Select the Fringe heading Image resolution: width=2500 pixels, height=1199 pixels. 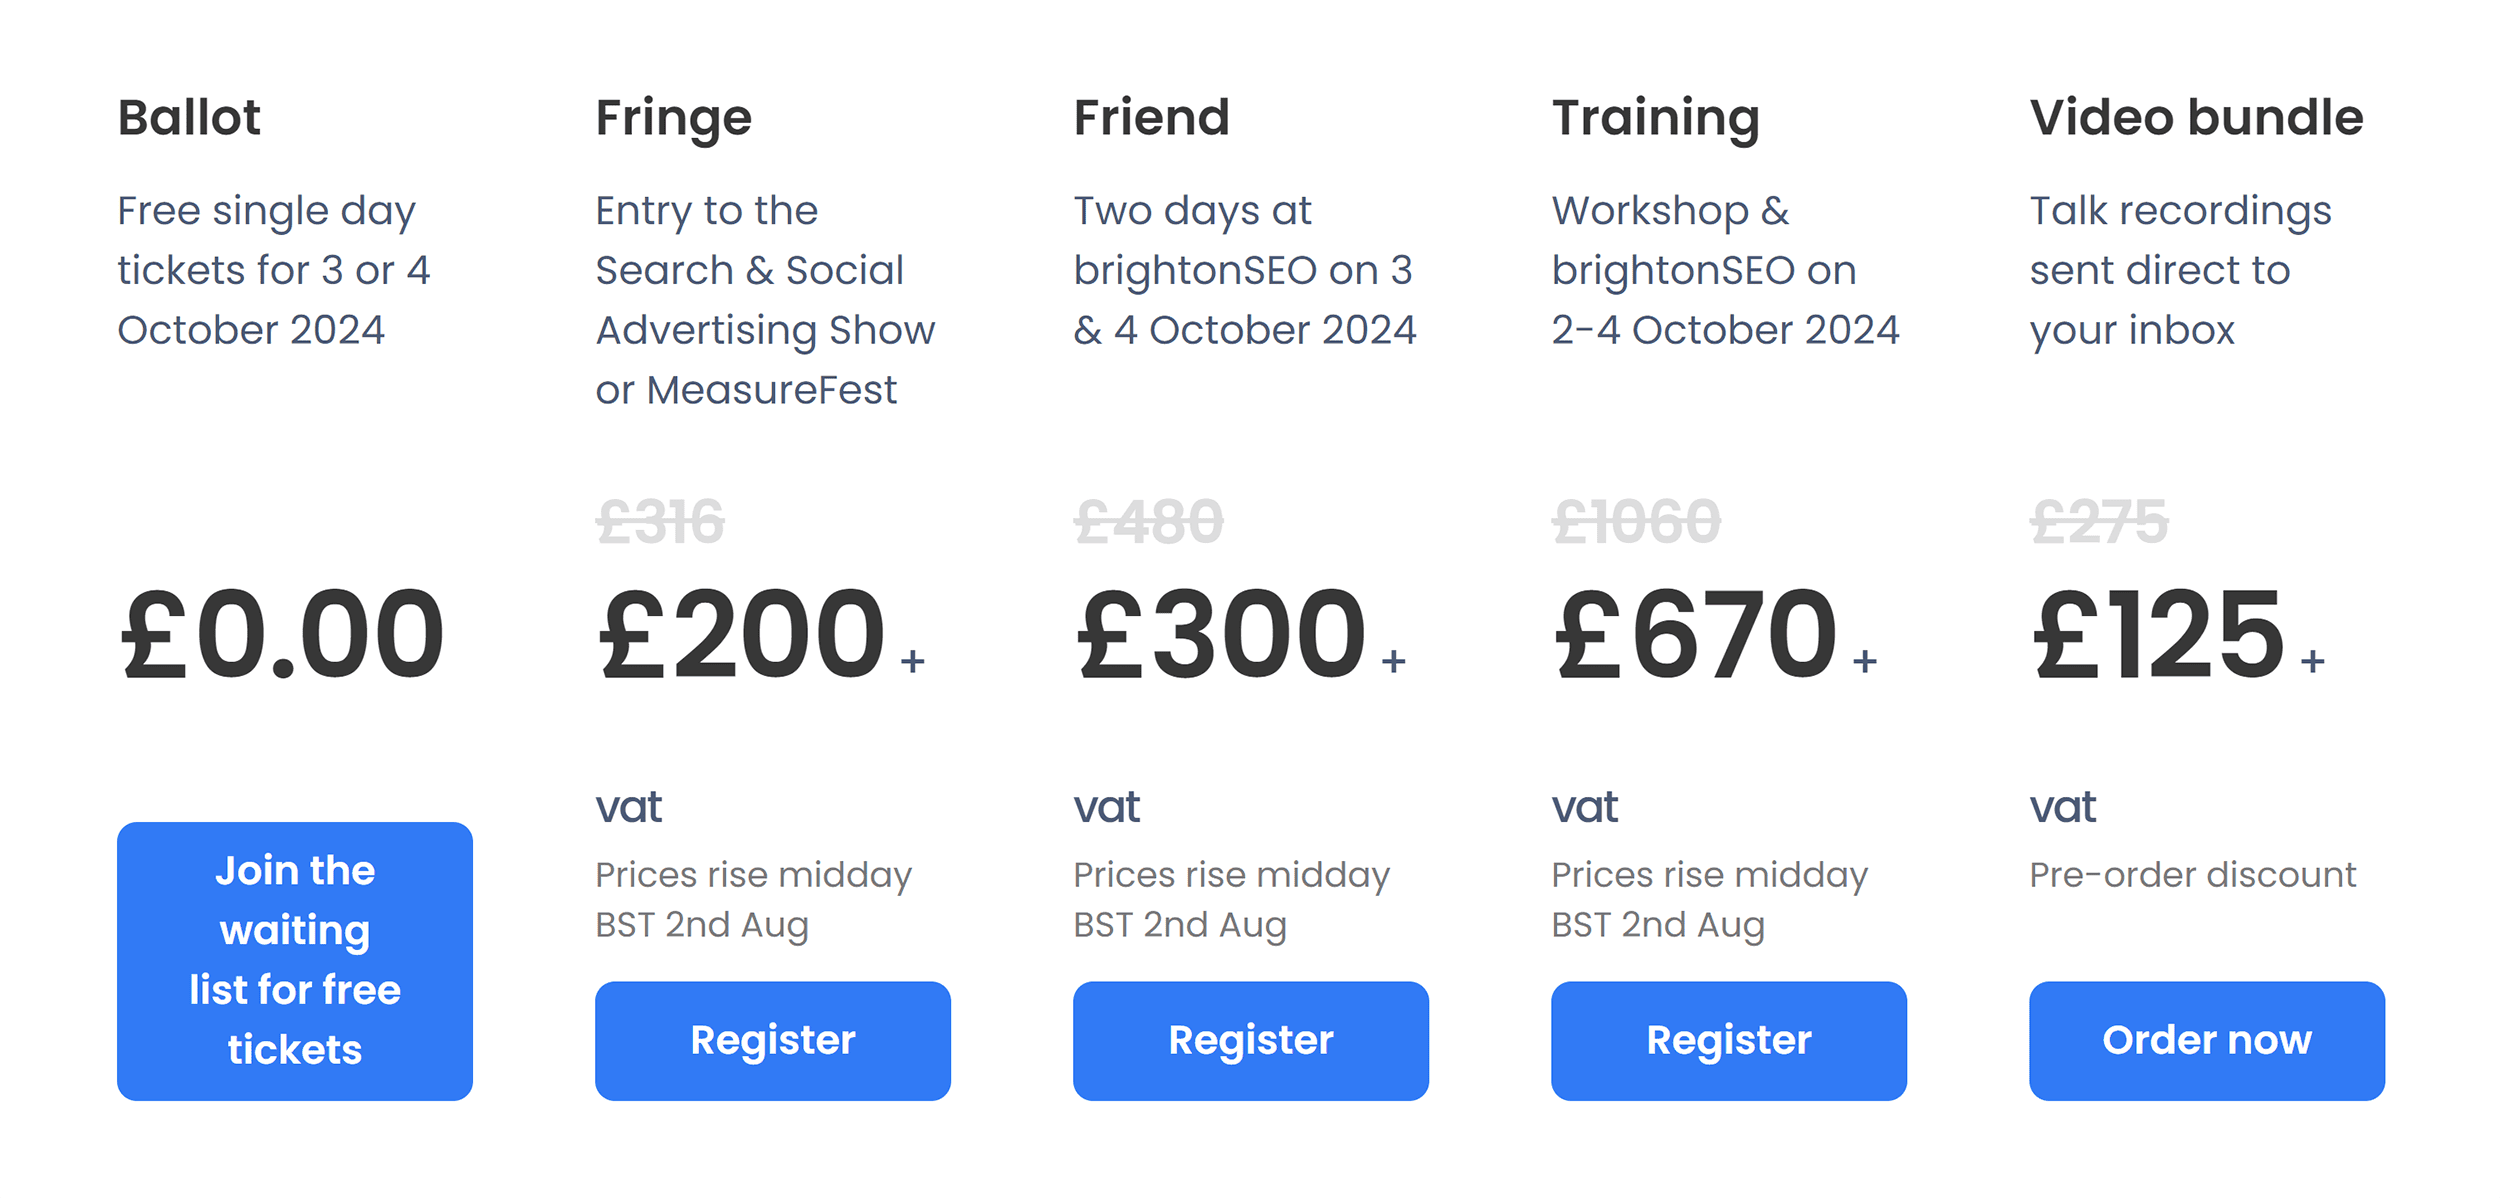(x=672, y=116)
